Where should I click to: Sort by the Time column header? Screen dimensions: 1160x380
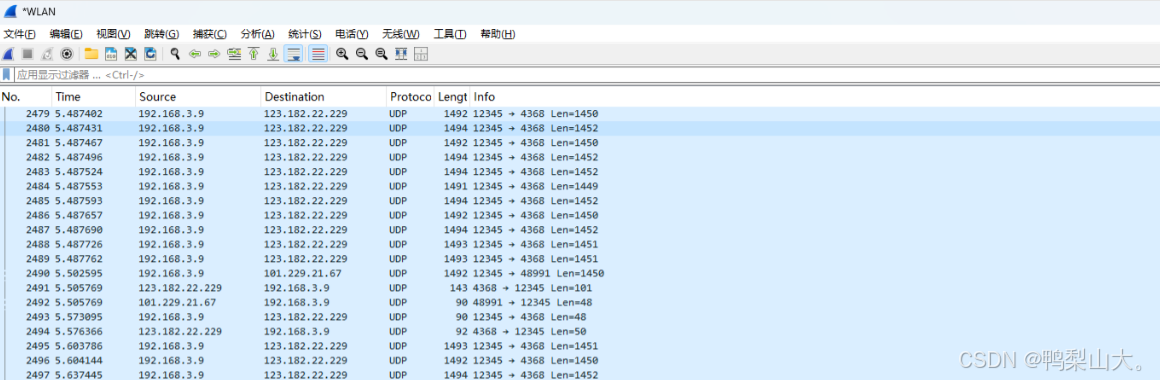[x=94, y=97]
